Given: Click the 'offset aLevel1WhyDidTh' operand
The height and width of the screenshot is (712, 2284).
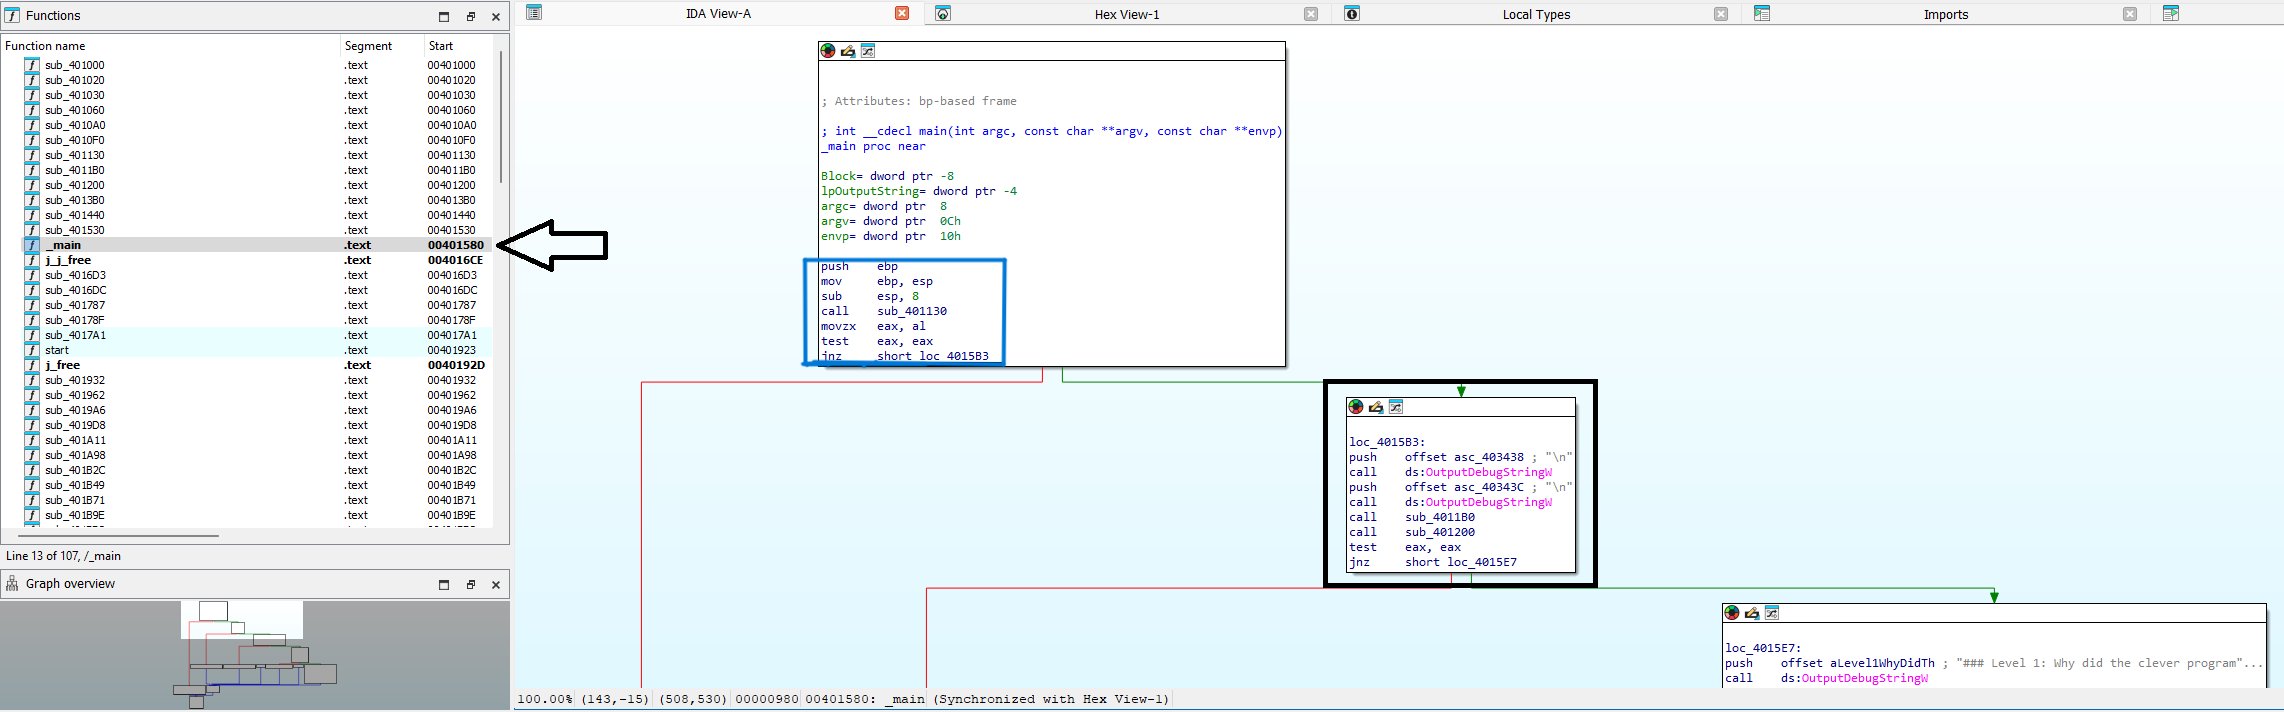Looking at the screenshot, I should (x=1858, y=663).
